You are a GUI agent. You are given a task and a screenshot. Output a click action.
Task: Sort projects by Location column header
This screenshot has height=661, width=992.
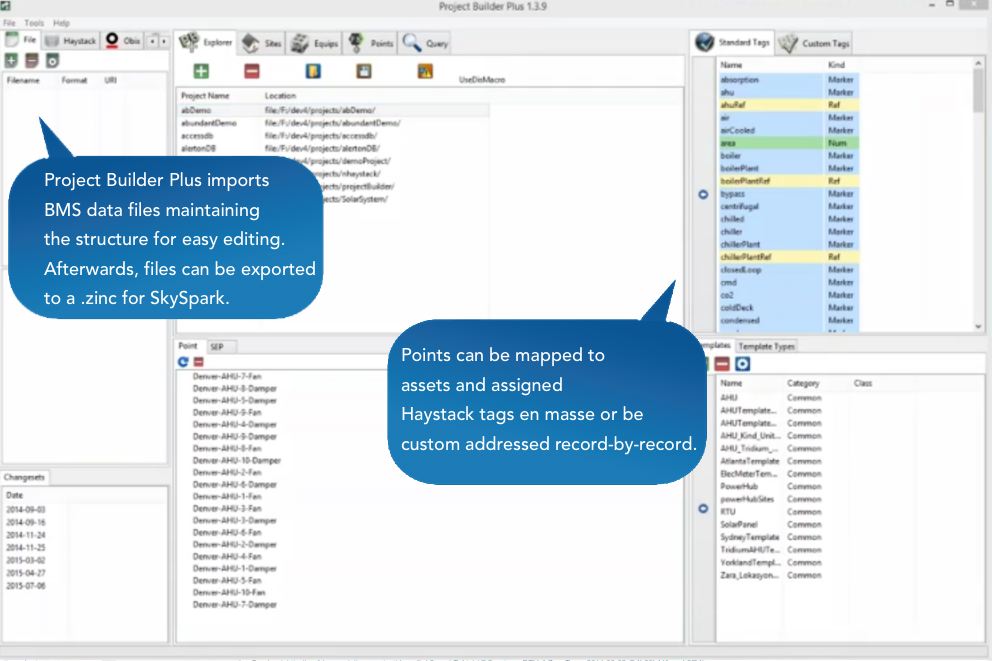tap(280, 96)
